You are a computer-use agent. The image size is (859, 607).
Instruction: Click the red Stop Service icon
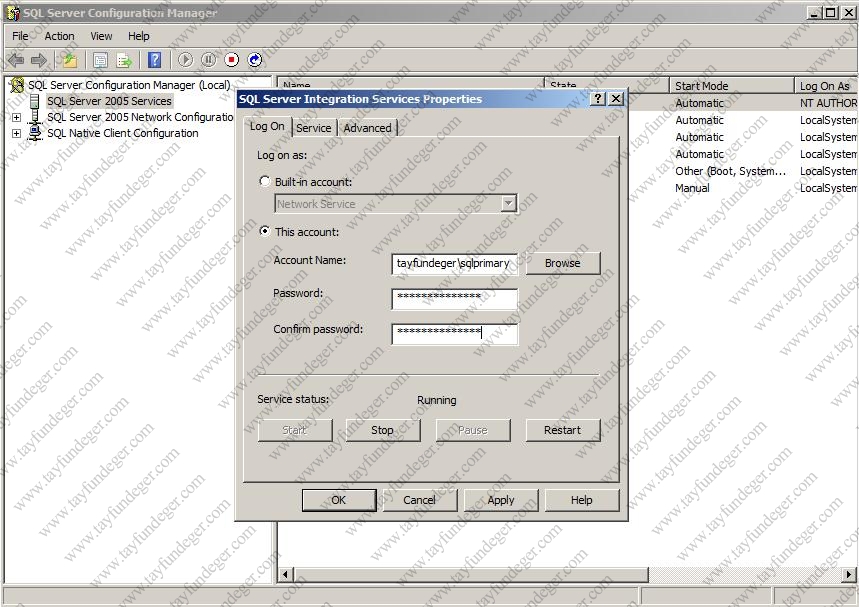coord(232,60)
